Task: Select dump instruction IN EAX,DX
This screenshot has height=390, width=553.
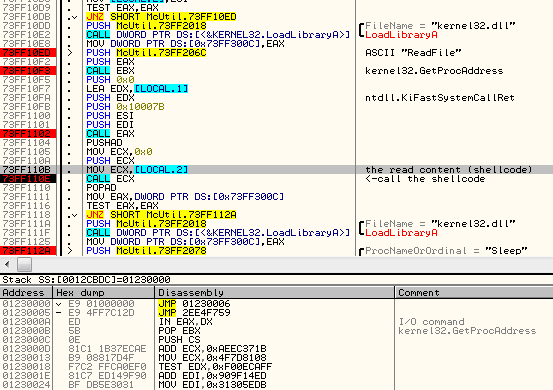Action: tap(186, 322)
